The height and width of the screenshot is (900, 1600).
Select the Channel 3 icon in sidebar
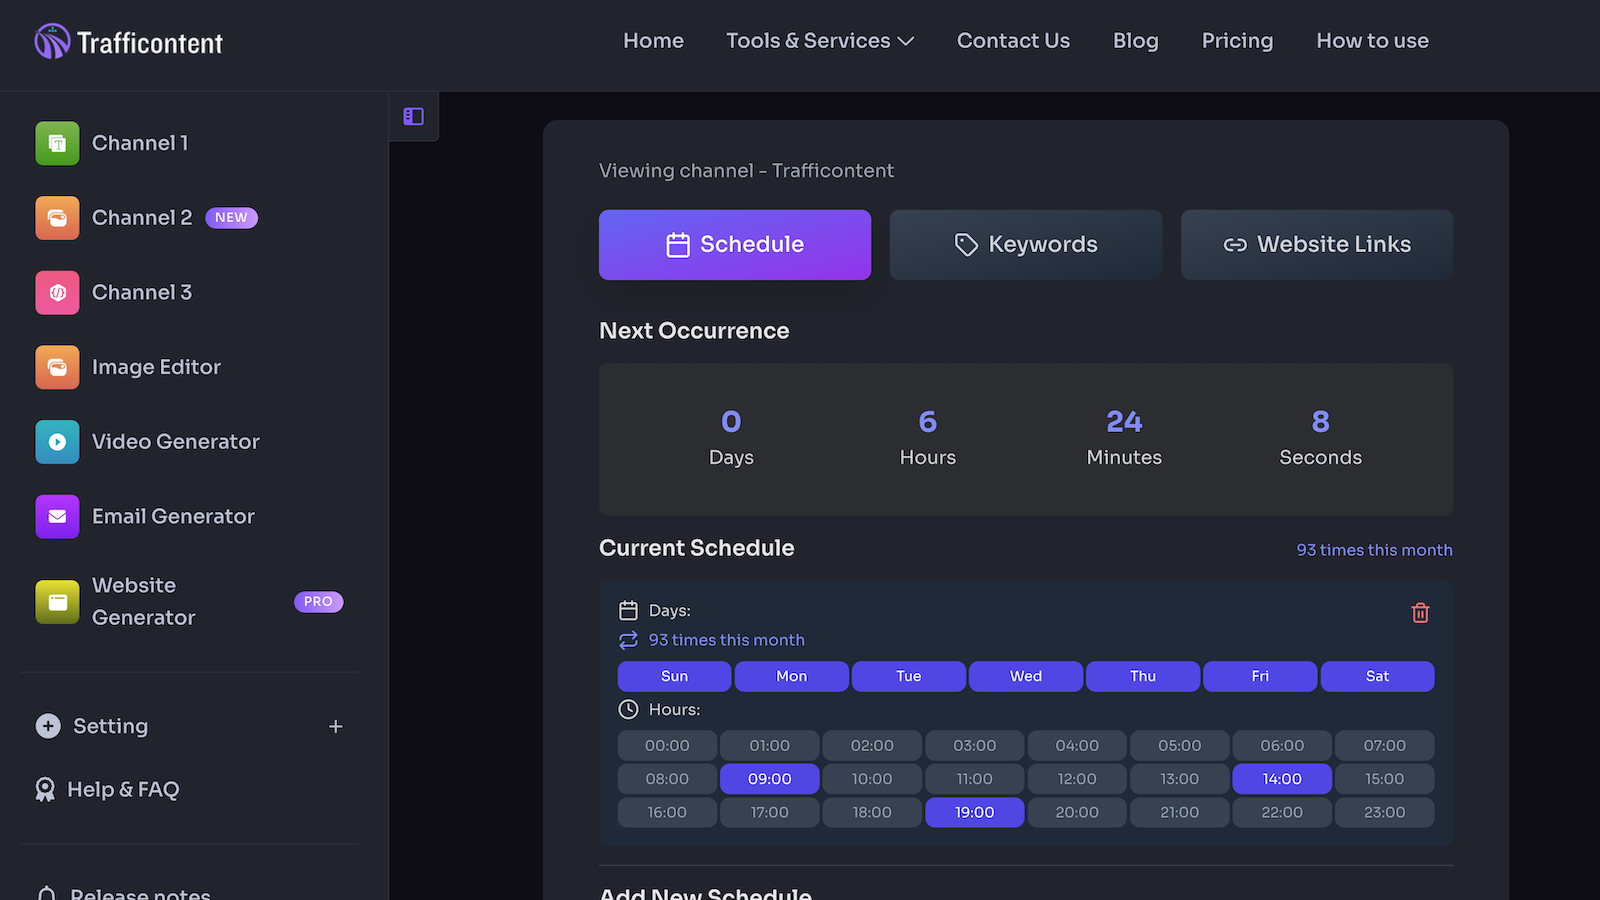coord(57,292)
